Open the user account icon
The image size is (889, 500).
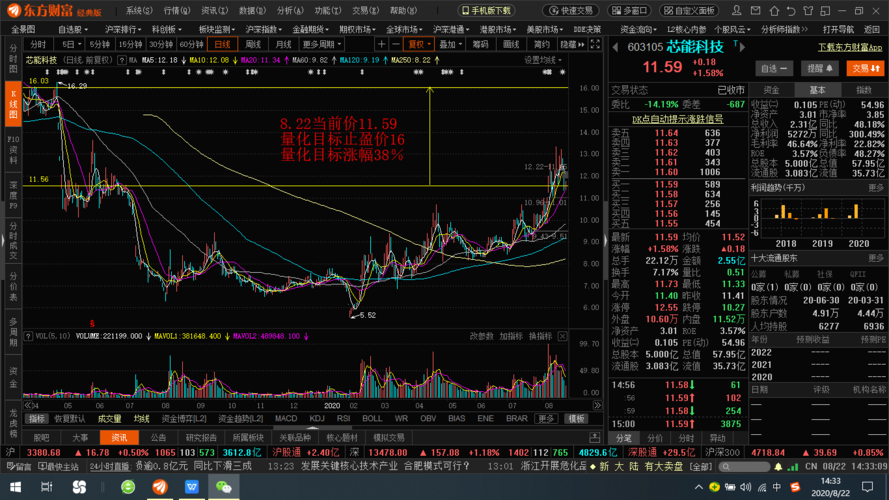736,10
